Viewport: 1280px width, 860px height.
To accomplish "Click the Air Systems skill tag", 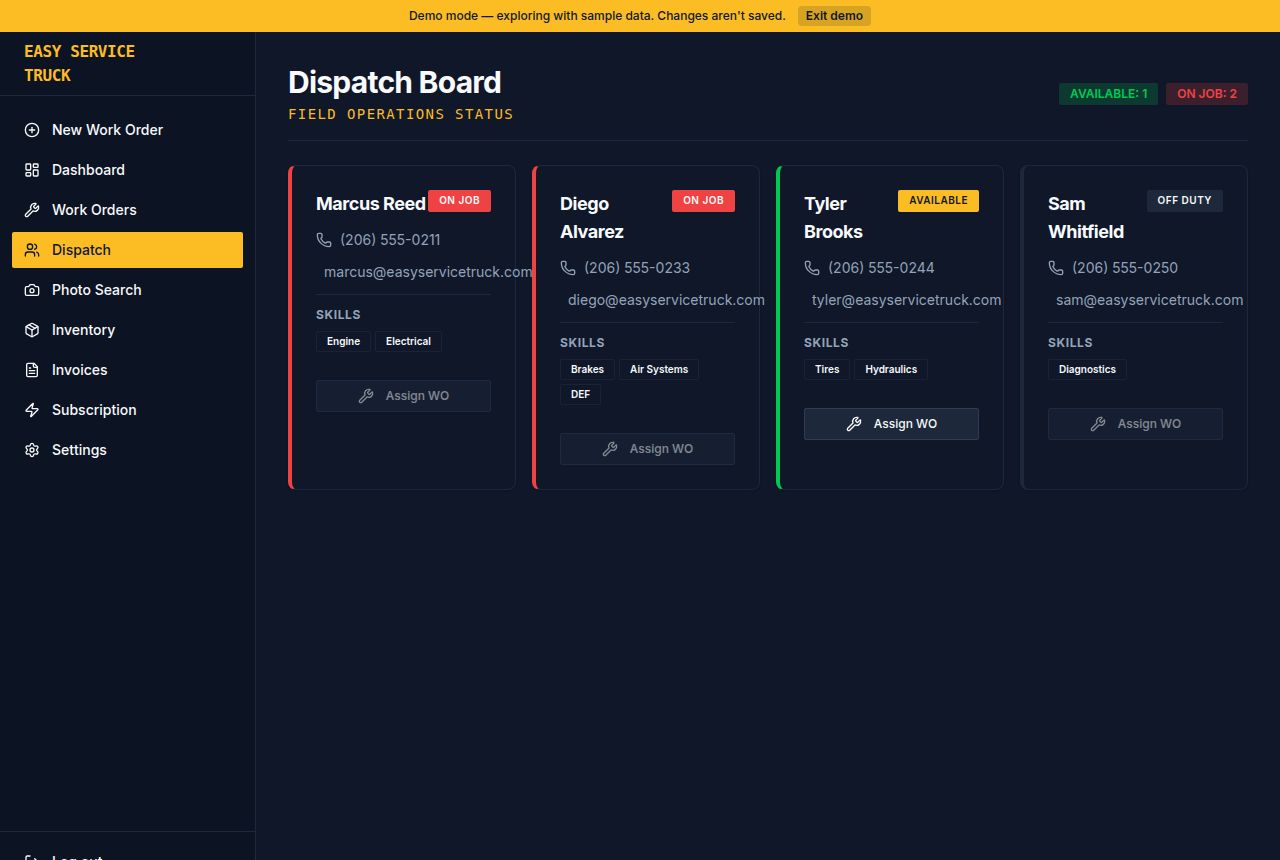I will coord(659,370).
